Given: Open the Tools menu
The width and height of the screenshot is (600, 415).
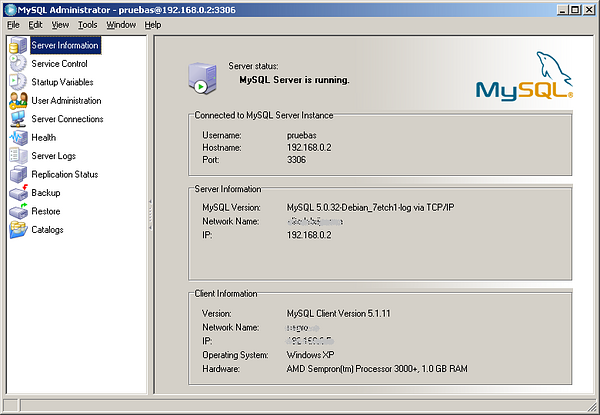Looking at the screenshot, I should point(88,24).
